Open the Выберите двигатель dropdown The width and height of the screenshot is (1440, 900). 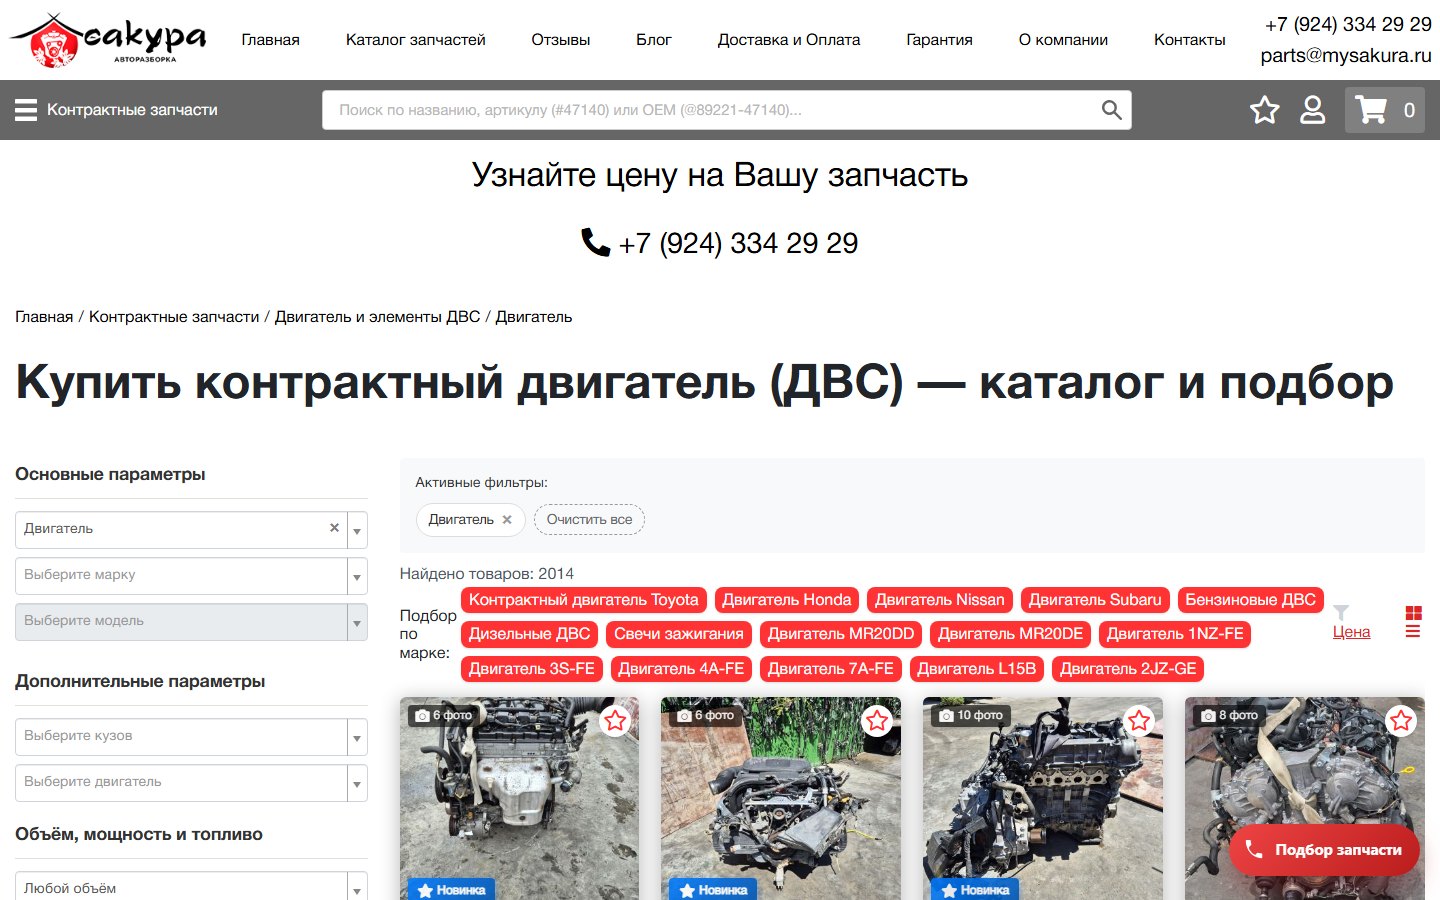point(191,783)
